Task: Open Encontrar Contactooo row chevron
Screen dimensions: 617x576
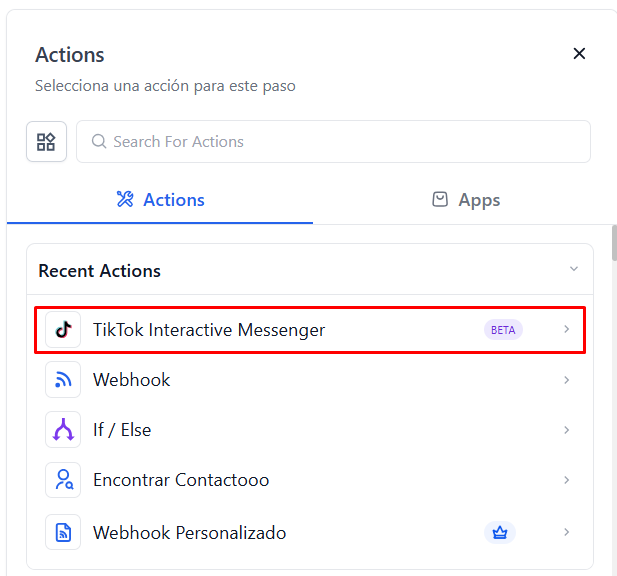Action: [566, 480]
